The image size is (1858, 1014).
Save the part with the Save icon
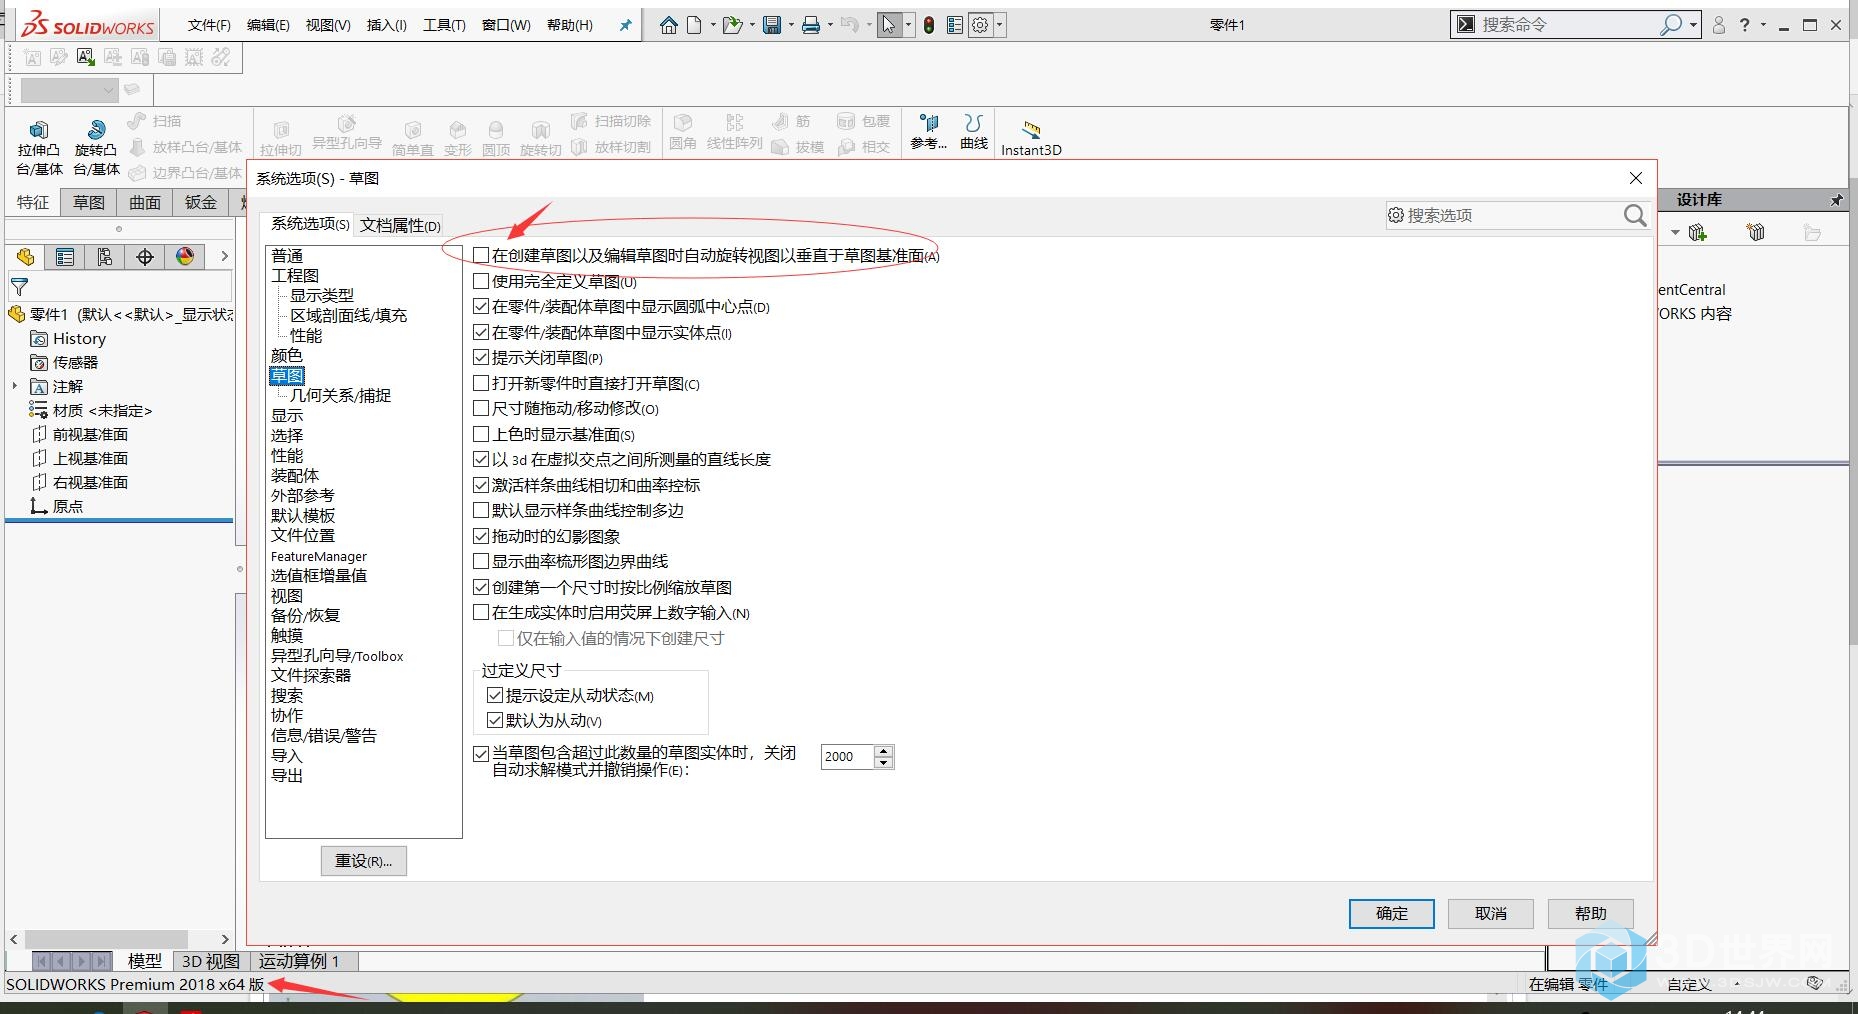coord(772,25)
